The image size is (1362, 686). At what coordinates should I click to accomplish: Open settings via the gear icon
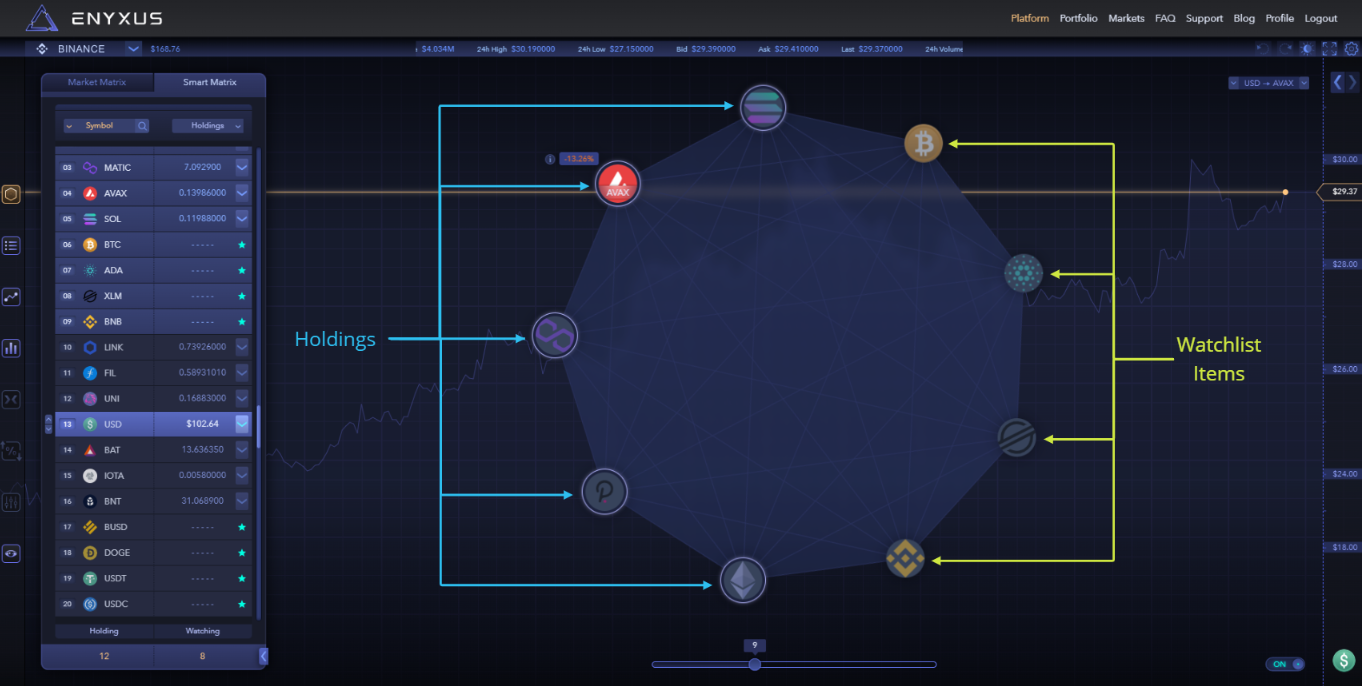[1351, 48]
